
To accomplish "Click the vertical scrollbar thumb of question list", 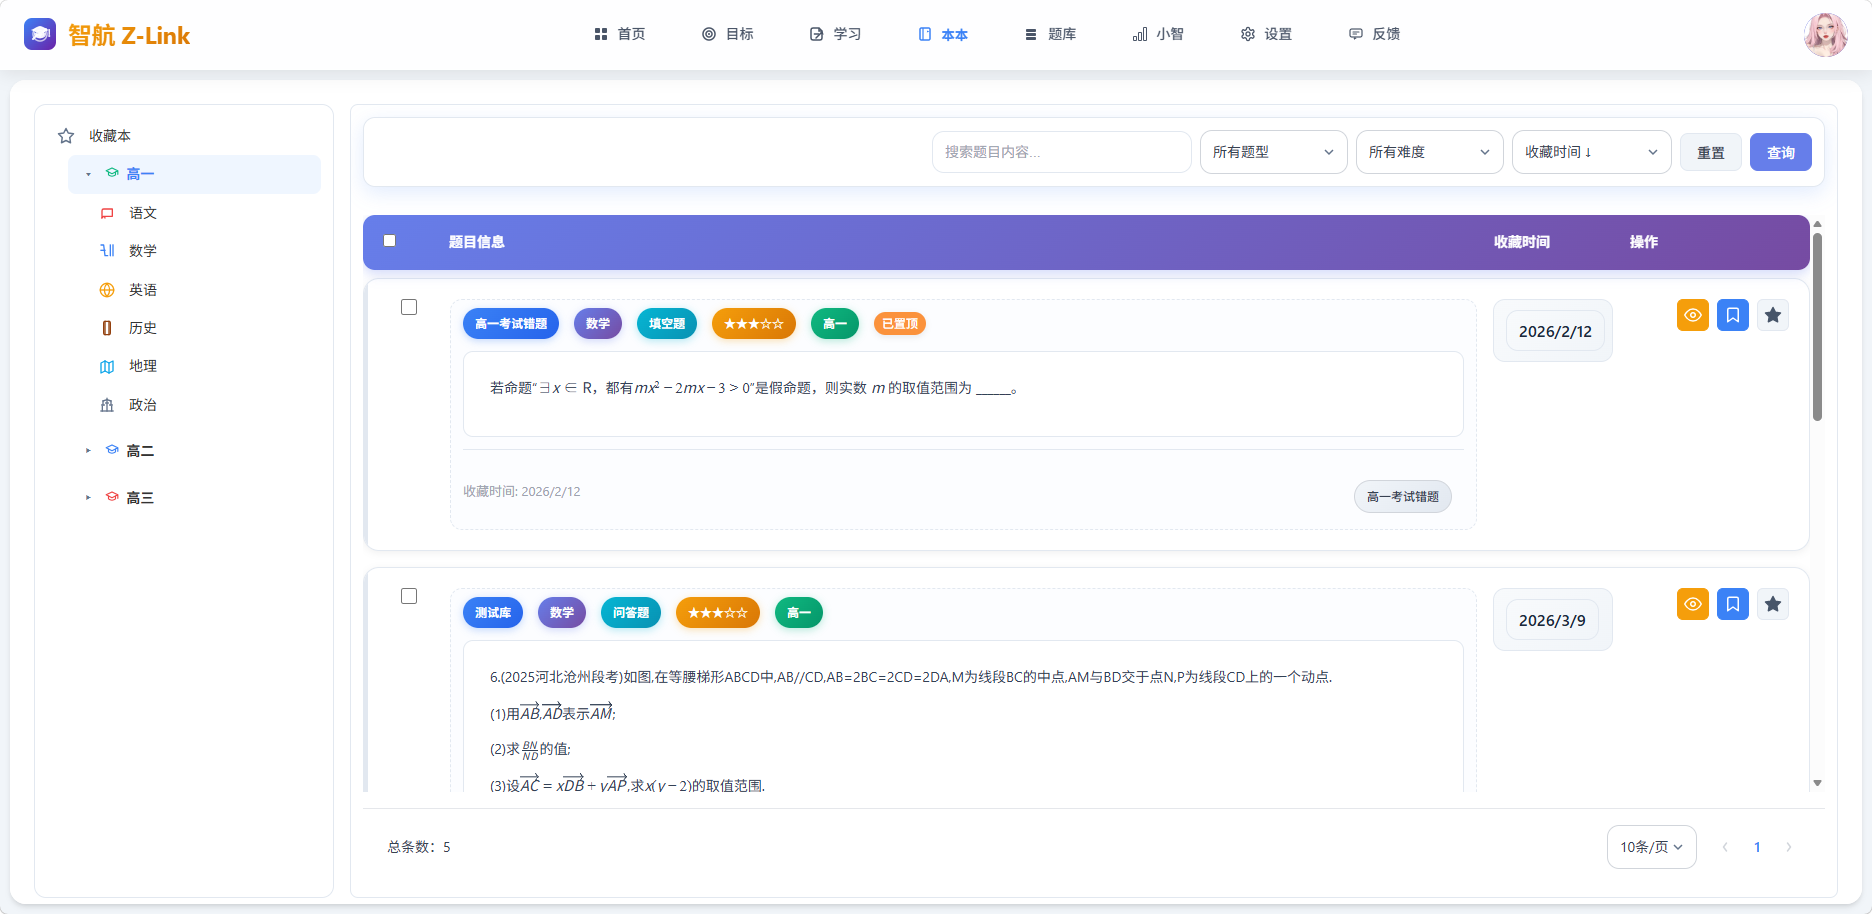I will click(x=1817, y=327).
